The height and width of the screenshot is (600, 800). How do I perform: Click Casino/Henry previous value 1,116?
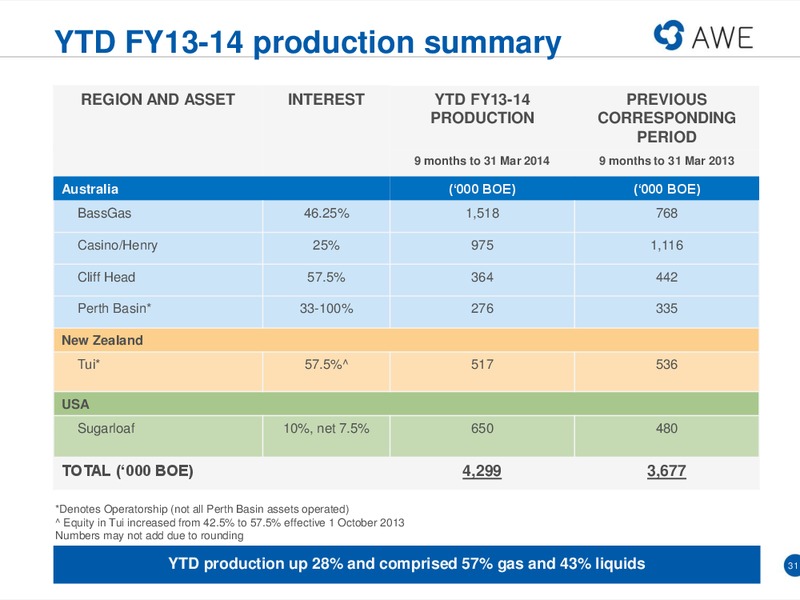coord(666,245)
